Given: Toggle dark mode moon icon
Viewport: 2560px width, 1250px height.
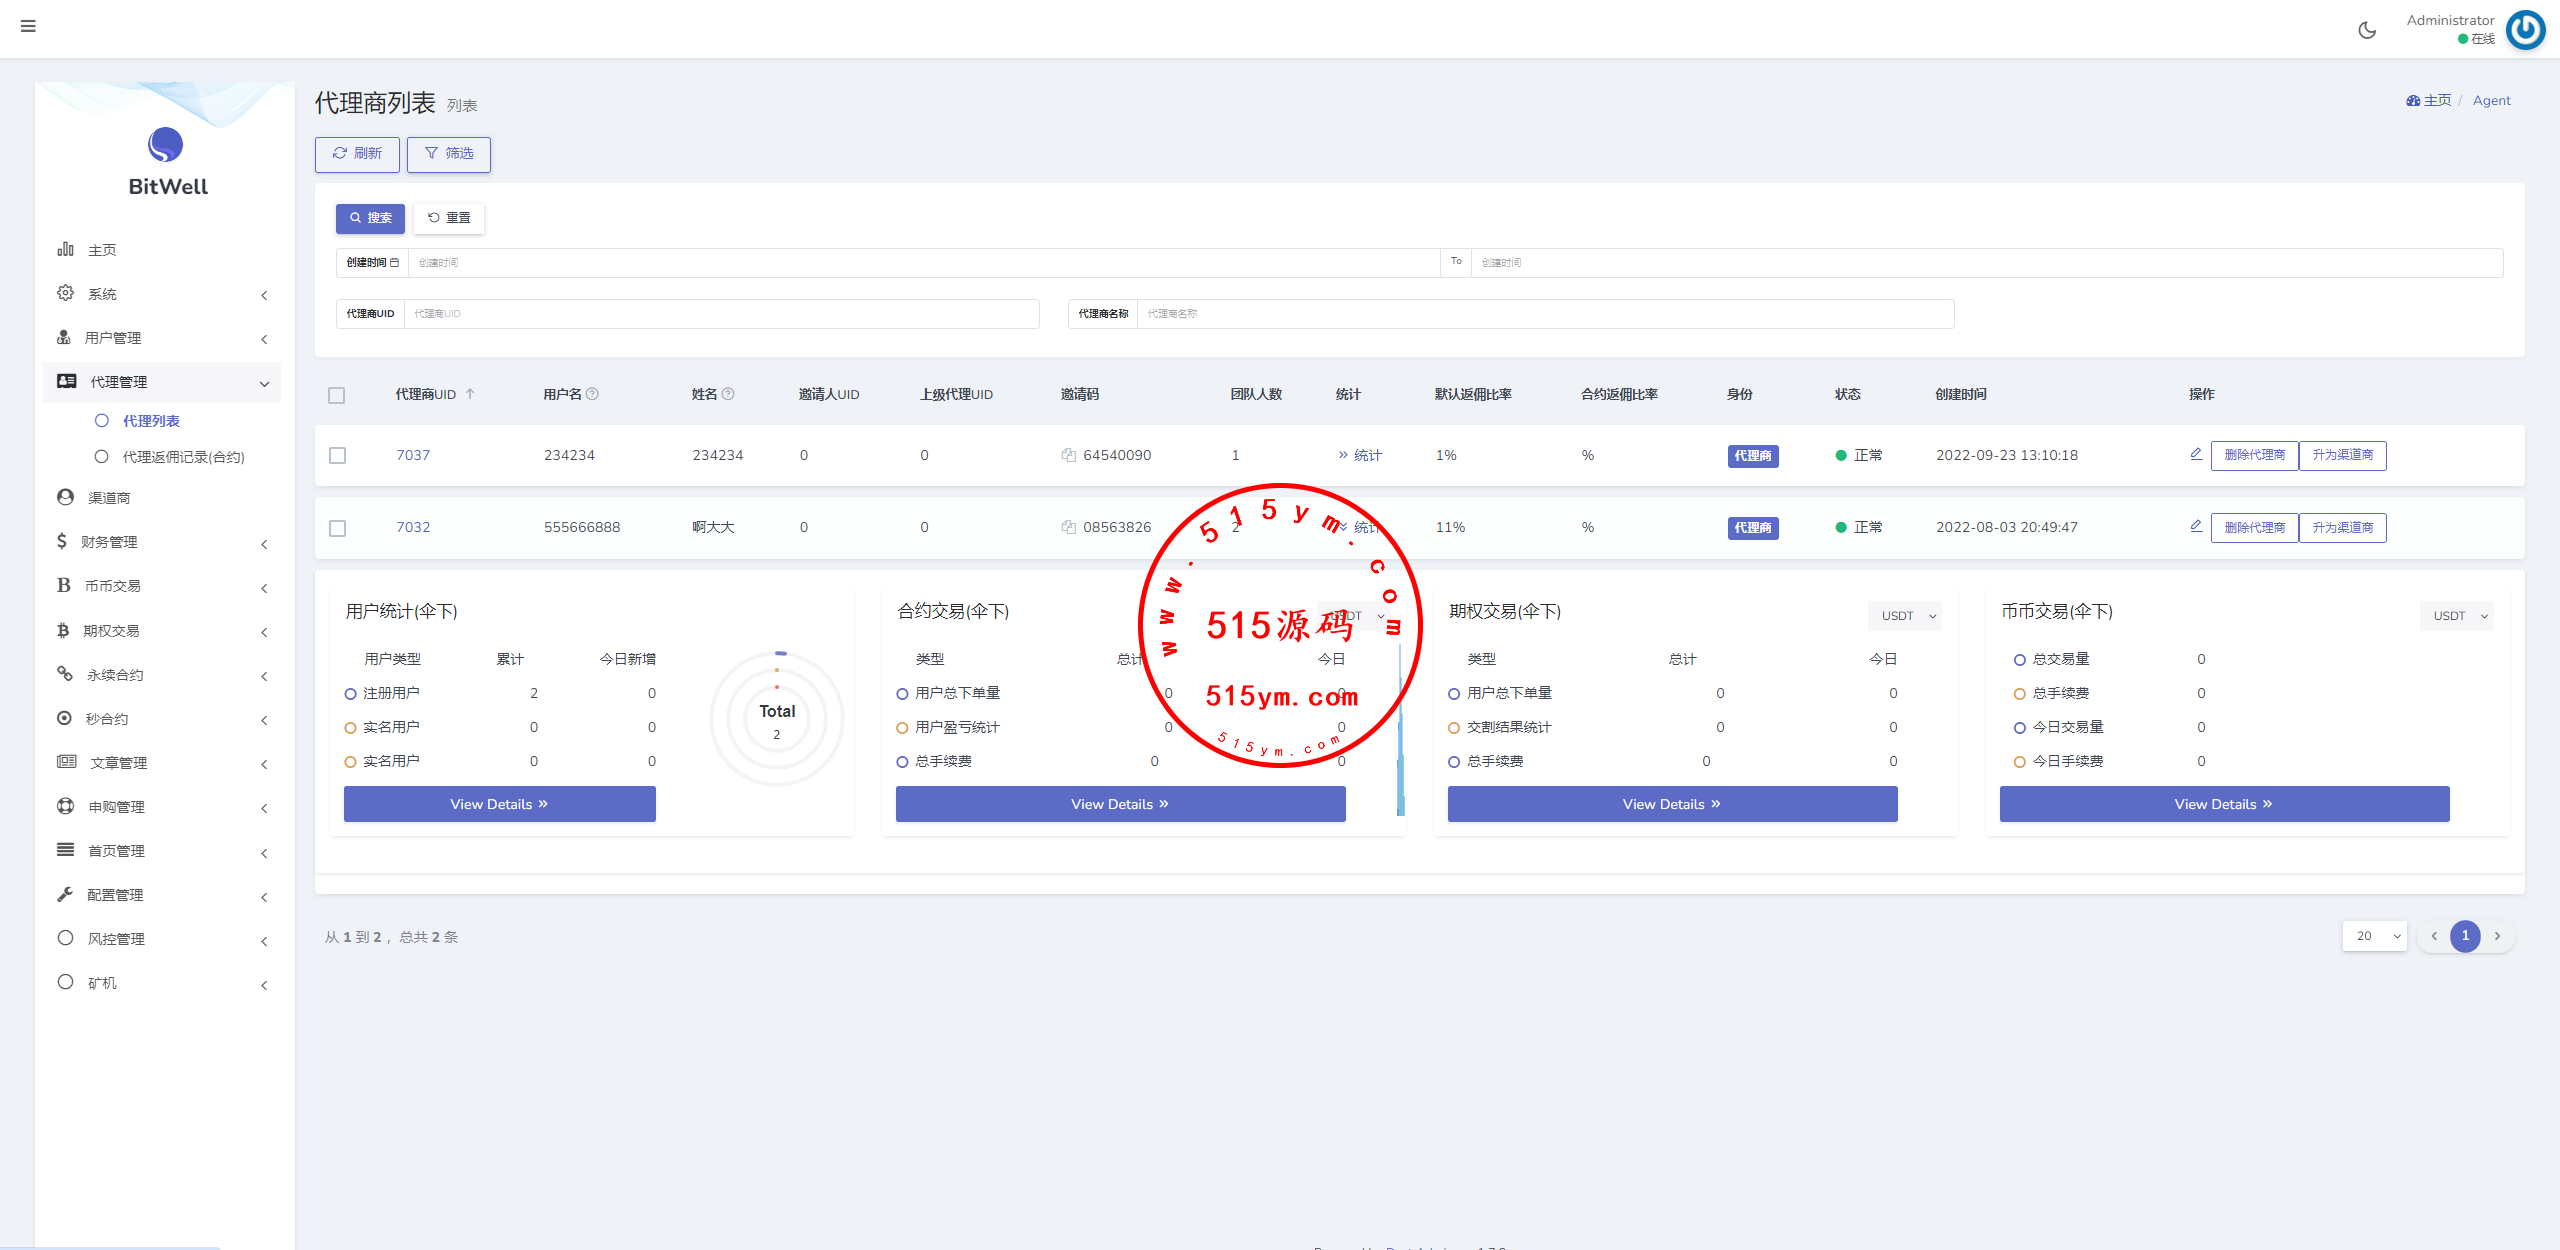Looking at the screenshot, I should 2366,30.
